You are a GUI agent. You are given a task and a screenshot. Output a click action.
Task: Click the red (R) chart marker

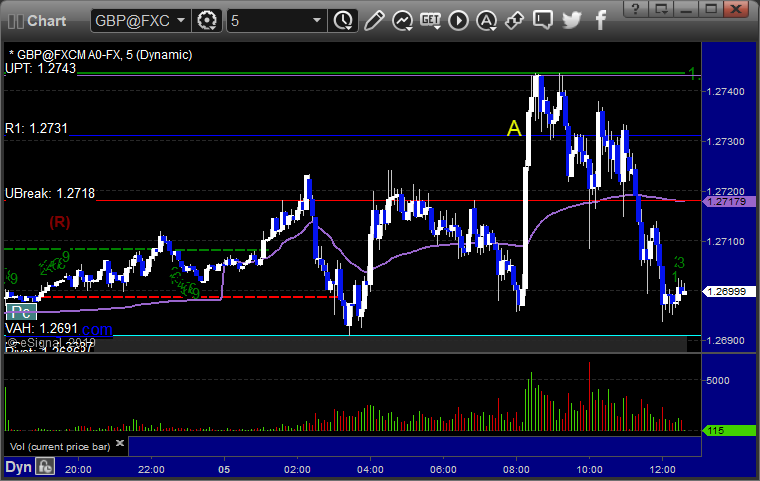tap(60, 222)
